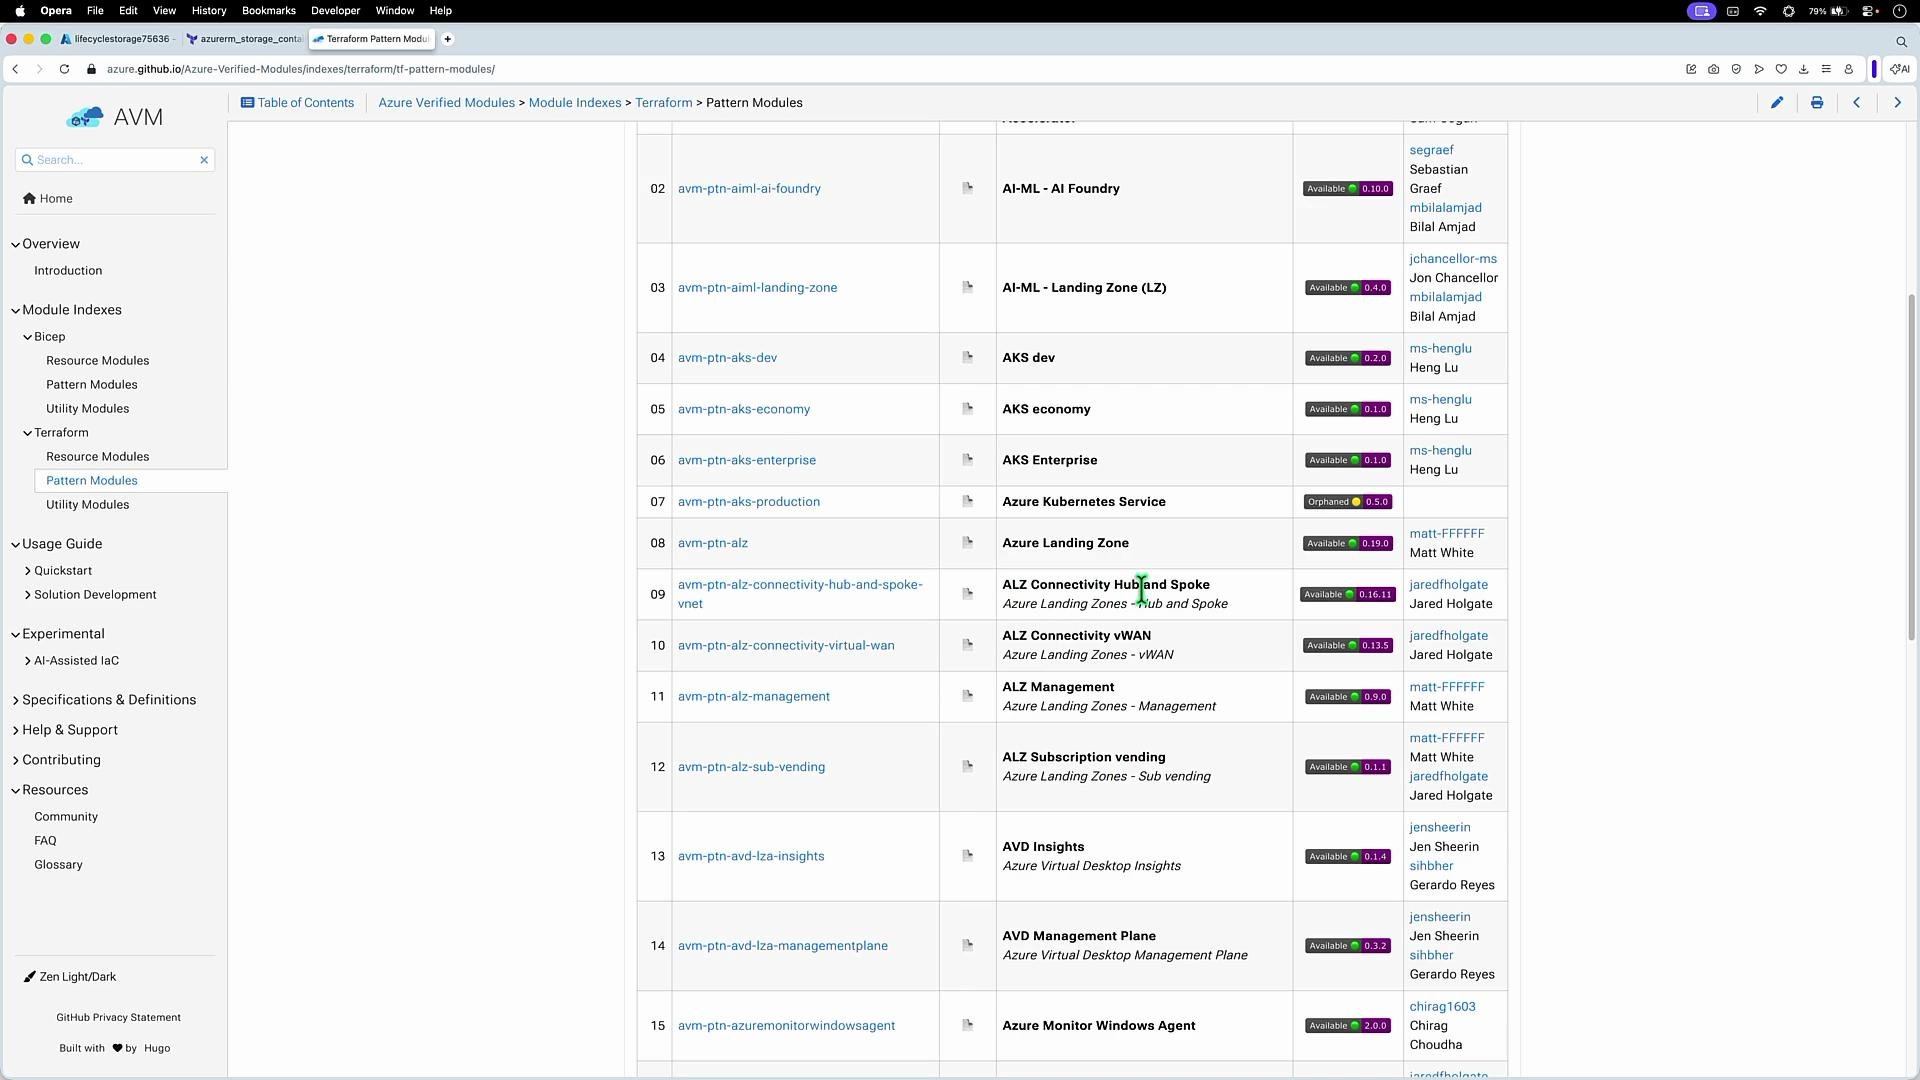Go to previous doc page arrow
The height and width of the screenshot is (1080, 1920).
click(1857, 102)
